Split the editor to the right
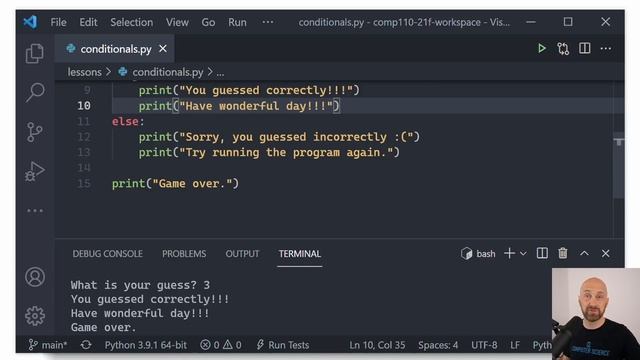The height and width of the screenshot is (360, 640). [x=584, y=48]
